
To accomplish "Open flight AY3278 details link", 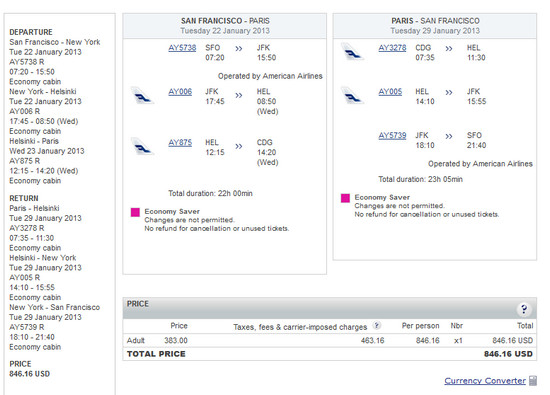I will [392, 48].
